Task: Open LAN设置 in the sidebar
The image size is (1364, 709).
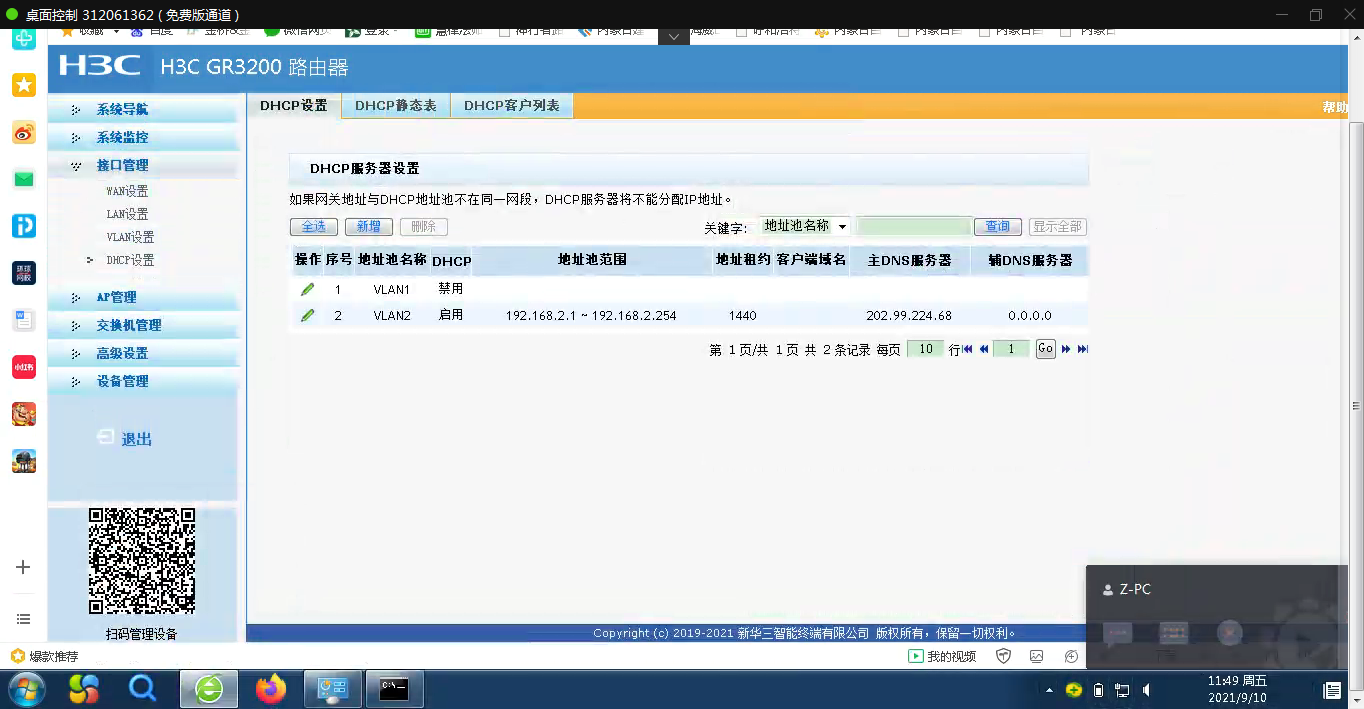Action: (127, 214)
